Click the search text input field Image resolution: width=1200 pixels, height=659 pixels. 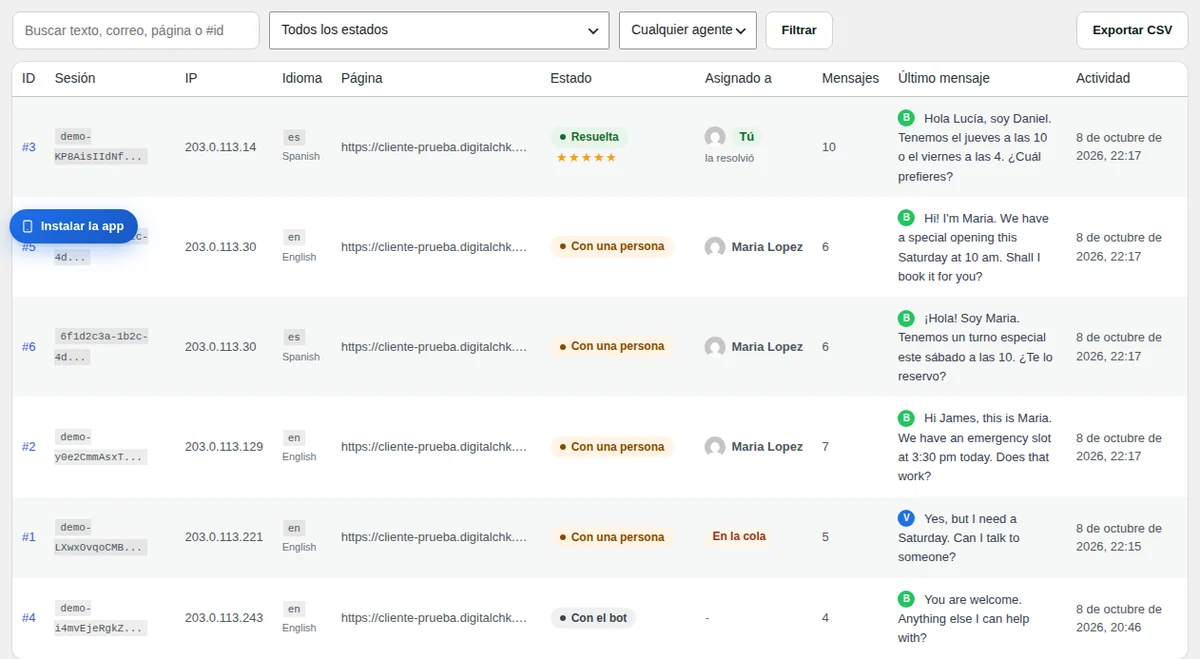pos(136,30)
